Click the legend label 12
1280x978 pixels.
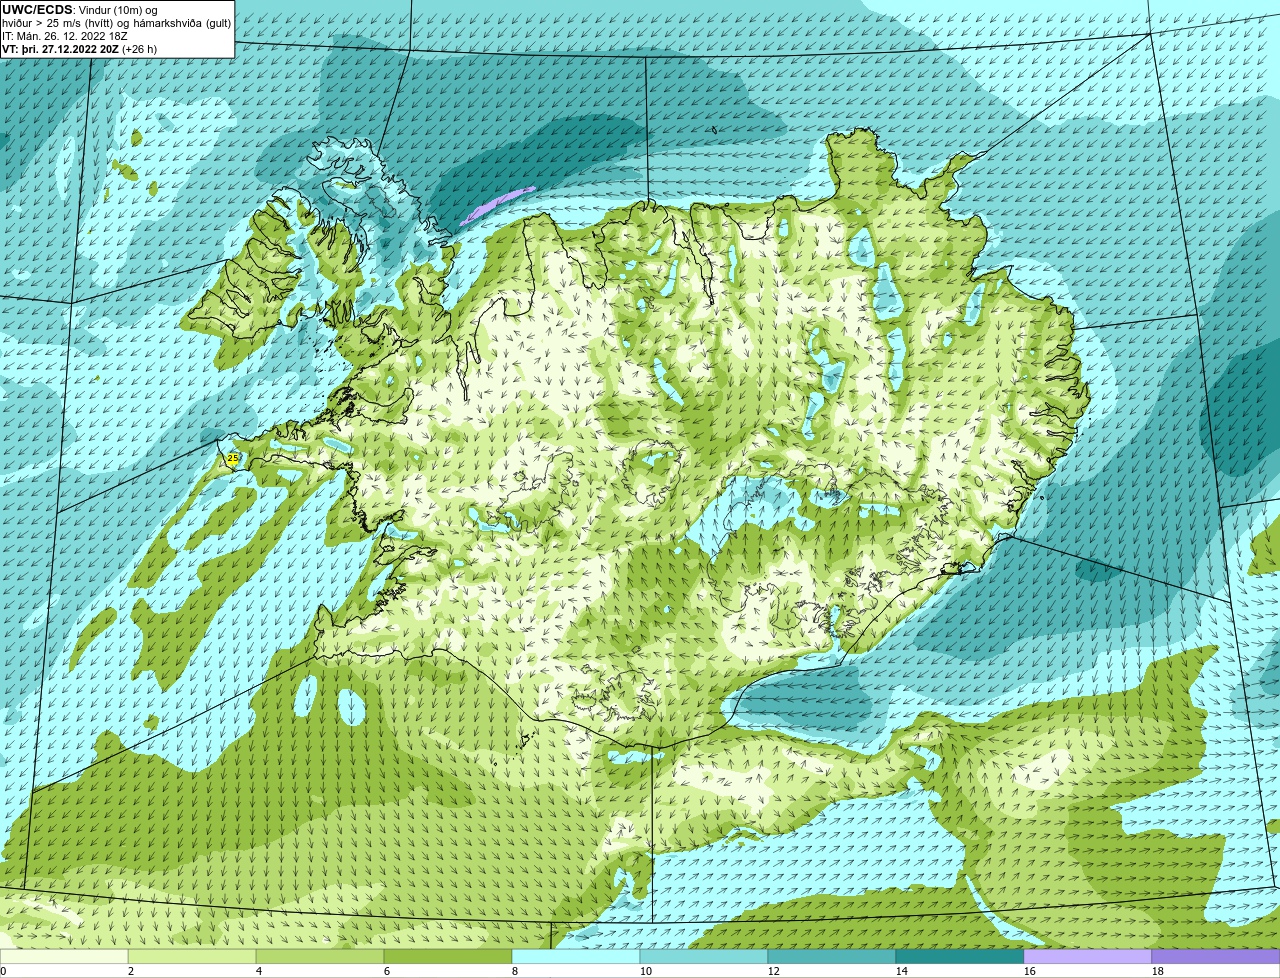[774, 971]
